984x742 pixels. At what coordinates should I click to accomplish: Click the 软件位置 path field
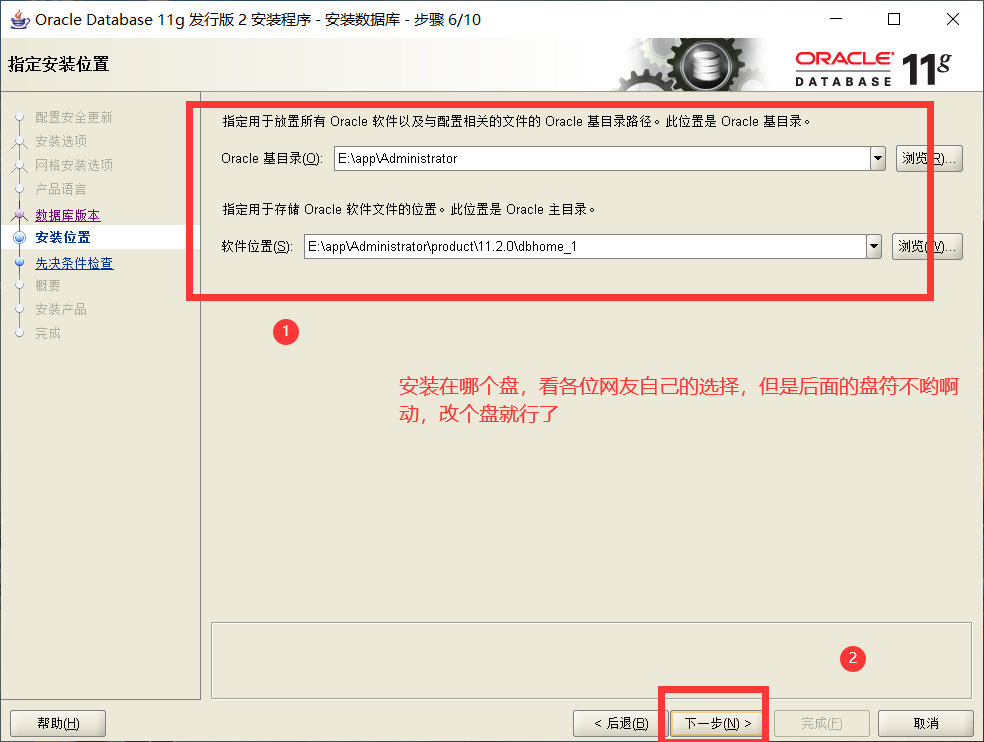pyautogui.click(x=585, y=247)
